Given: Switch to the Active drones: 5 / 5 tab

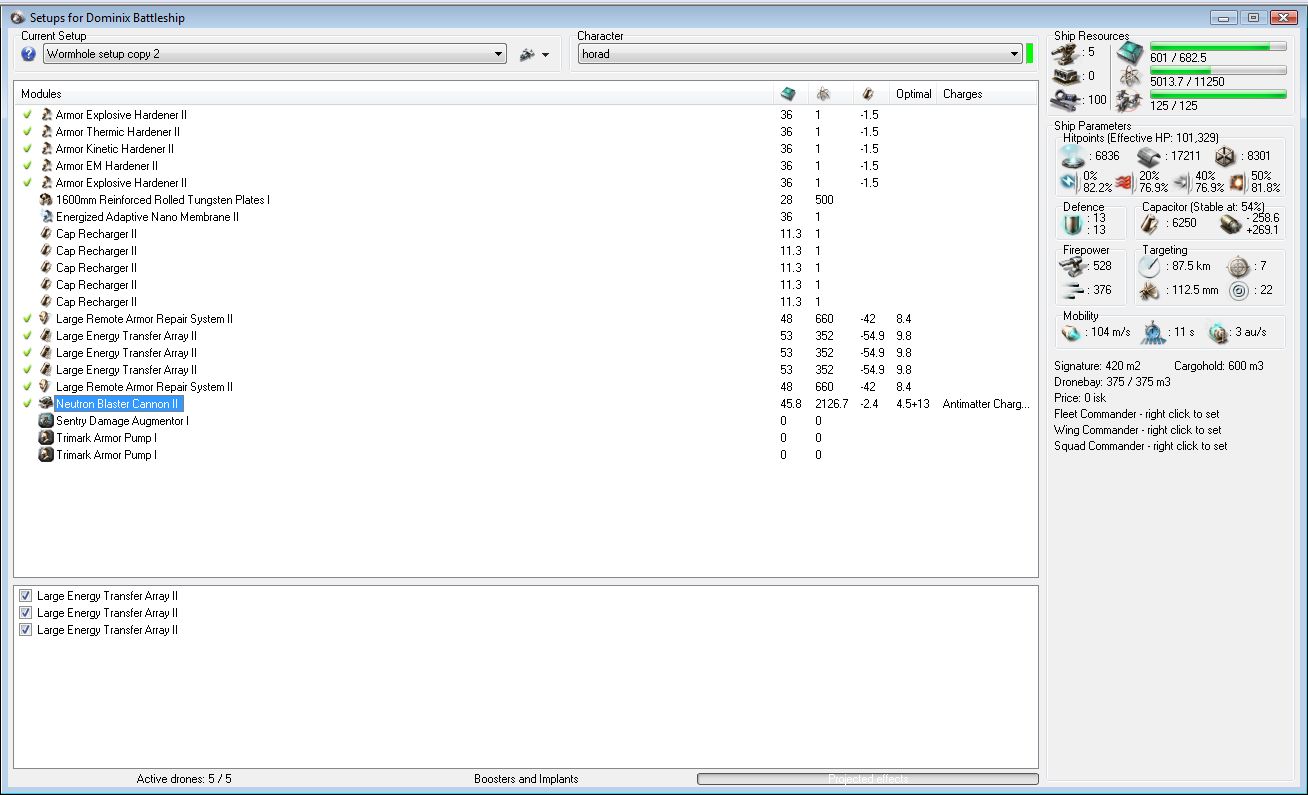Looking at the screenshot, I should point(184,779).
